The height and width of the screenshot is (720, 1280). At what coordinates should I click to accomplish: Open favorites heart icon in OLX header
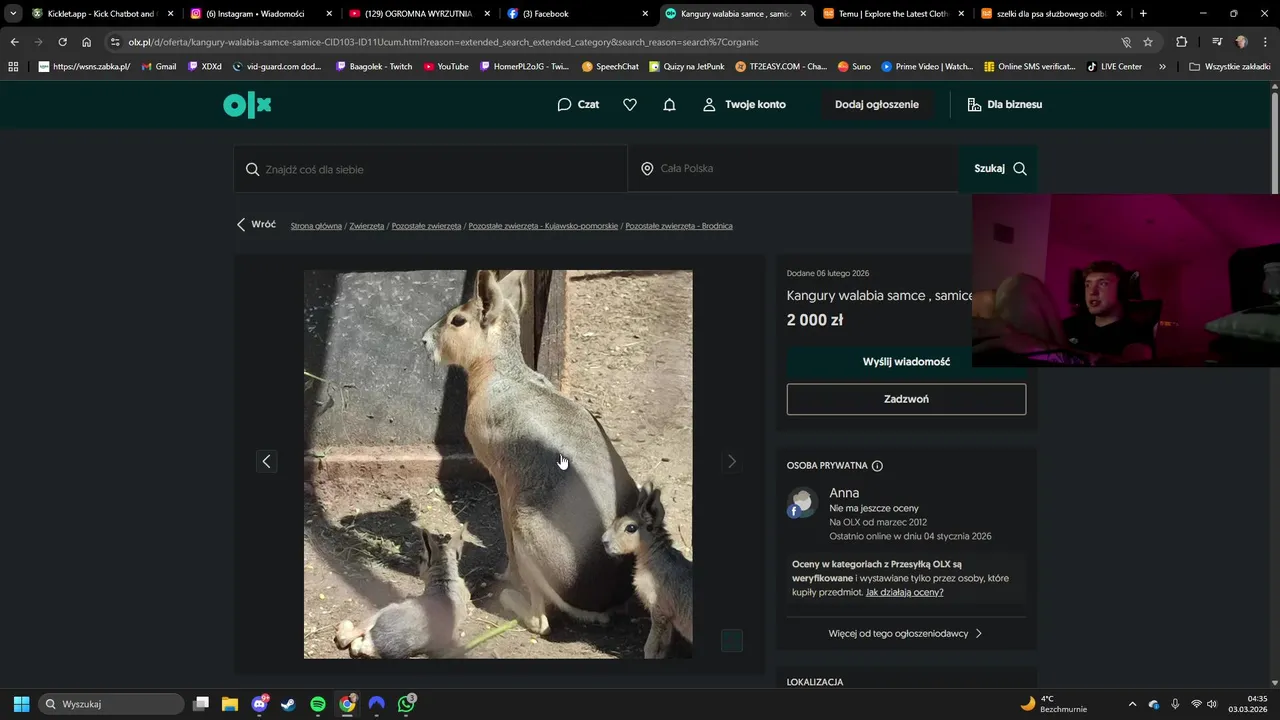point(630,104)
